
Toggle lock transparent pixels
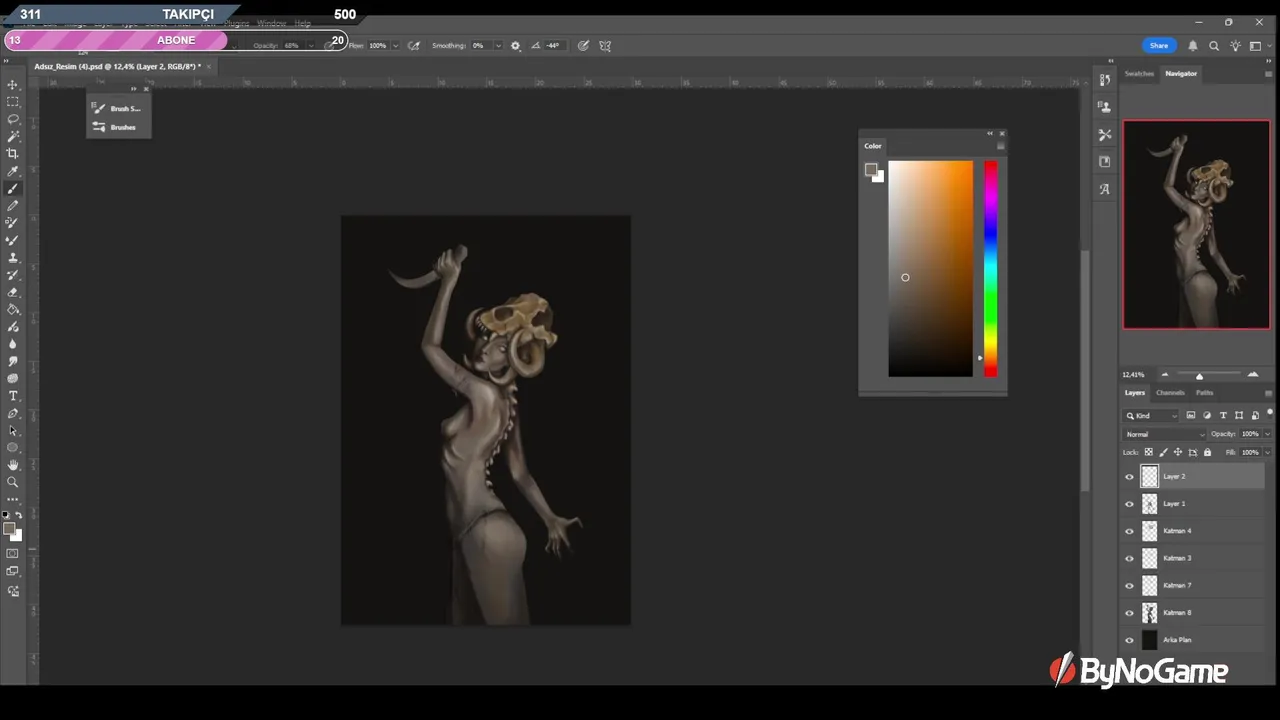pyautogui.click(x=1148, y=452)
